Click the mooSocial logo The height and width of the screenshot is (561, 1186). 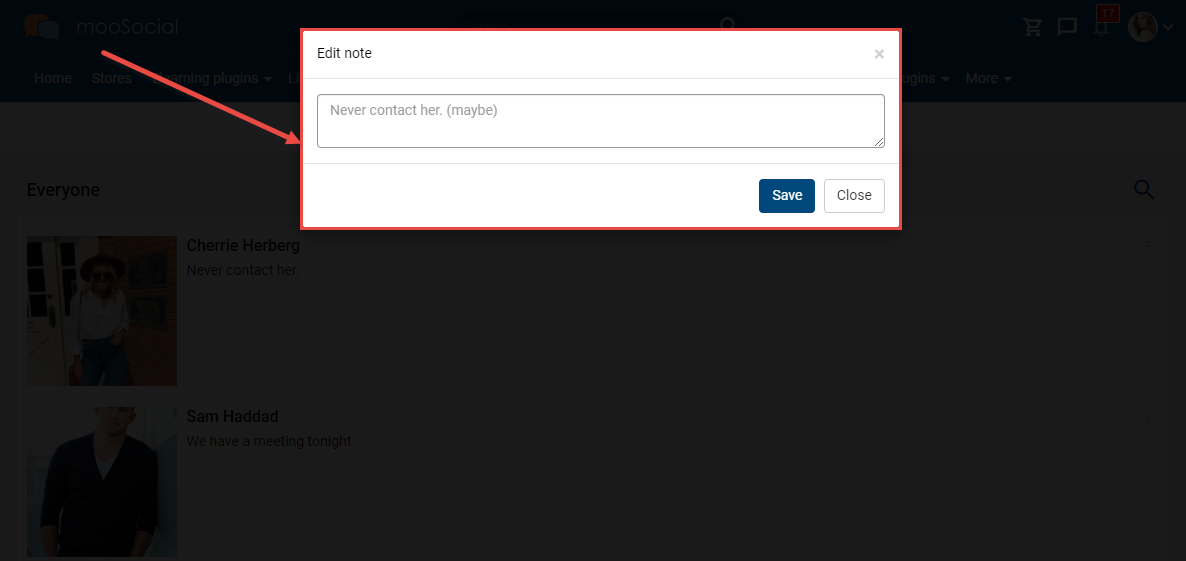point(101,27)
